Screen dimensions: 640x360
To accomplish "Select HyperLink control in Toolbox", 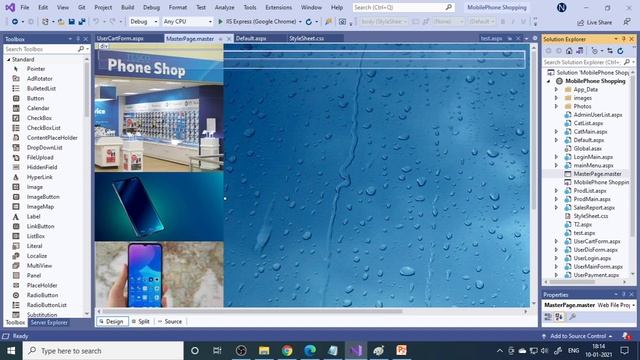I will (40, 177).
